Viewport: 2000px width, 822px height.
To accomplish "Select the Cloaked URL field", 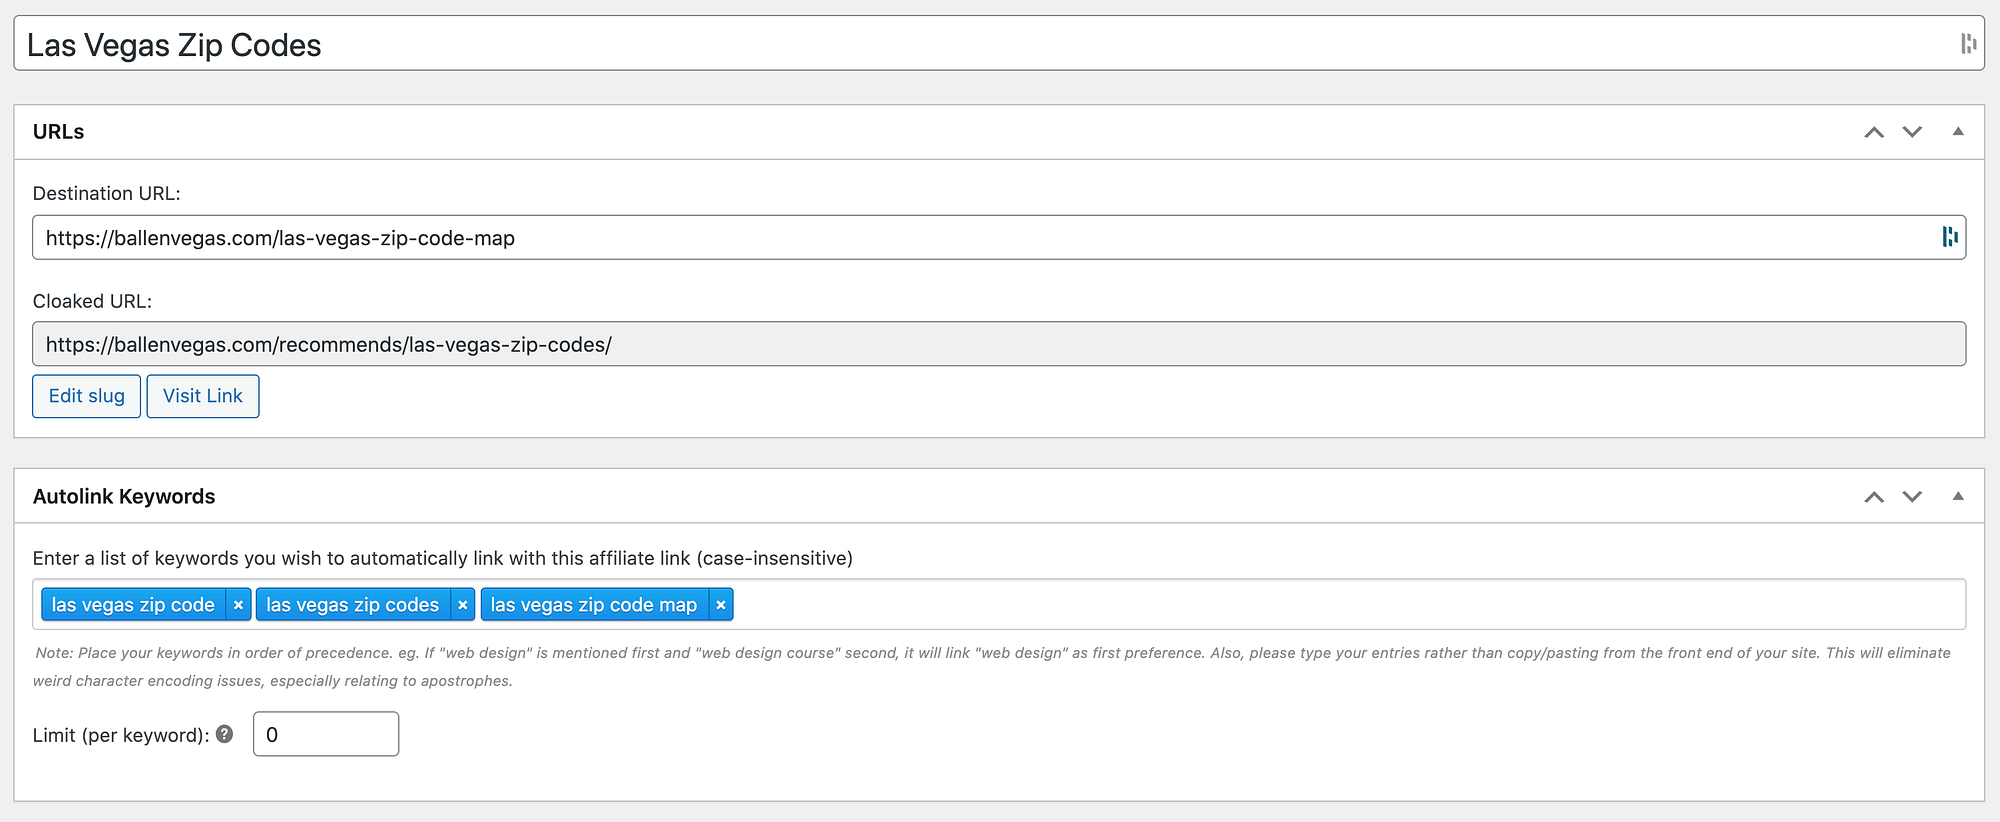I will tap(998, 344).
